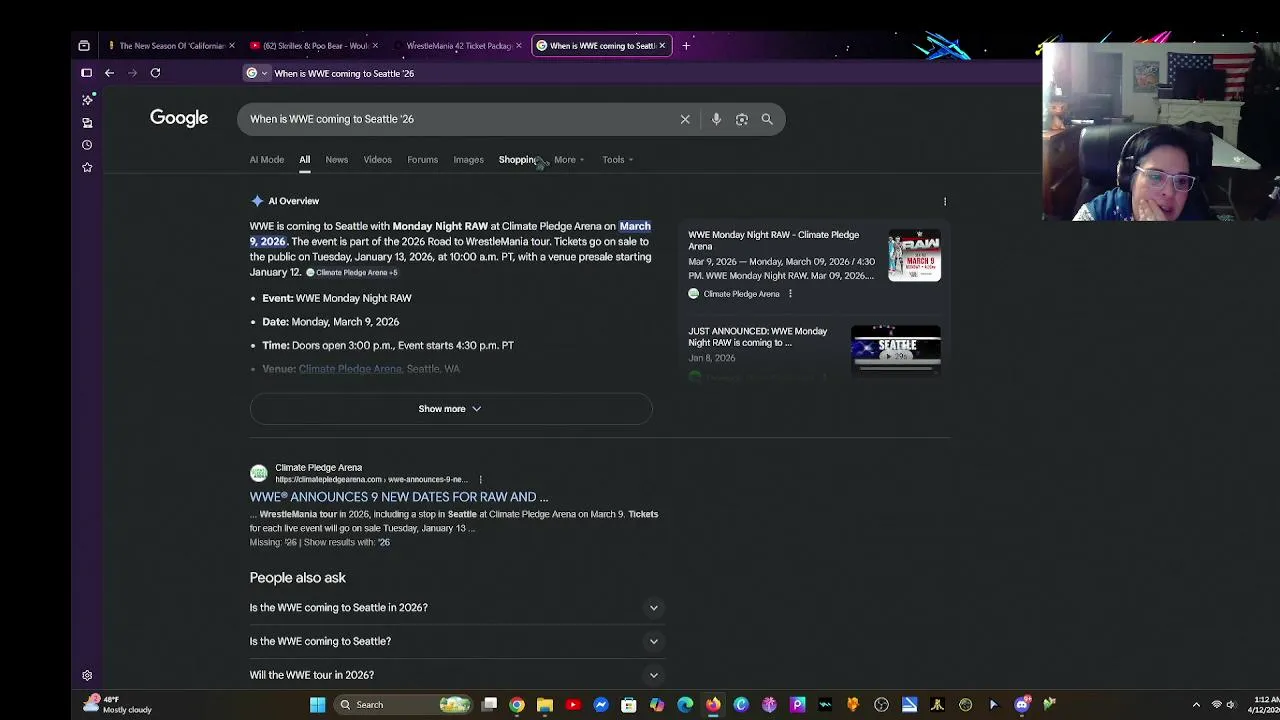Screen dimensions: 1280x720
Task: Open File Explorer from the taskbar
Action: [x=545, y=705]
